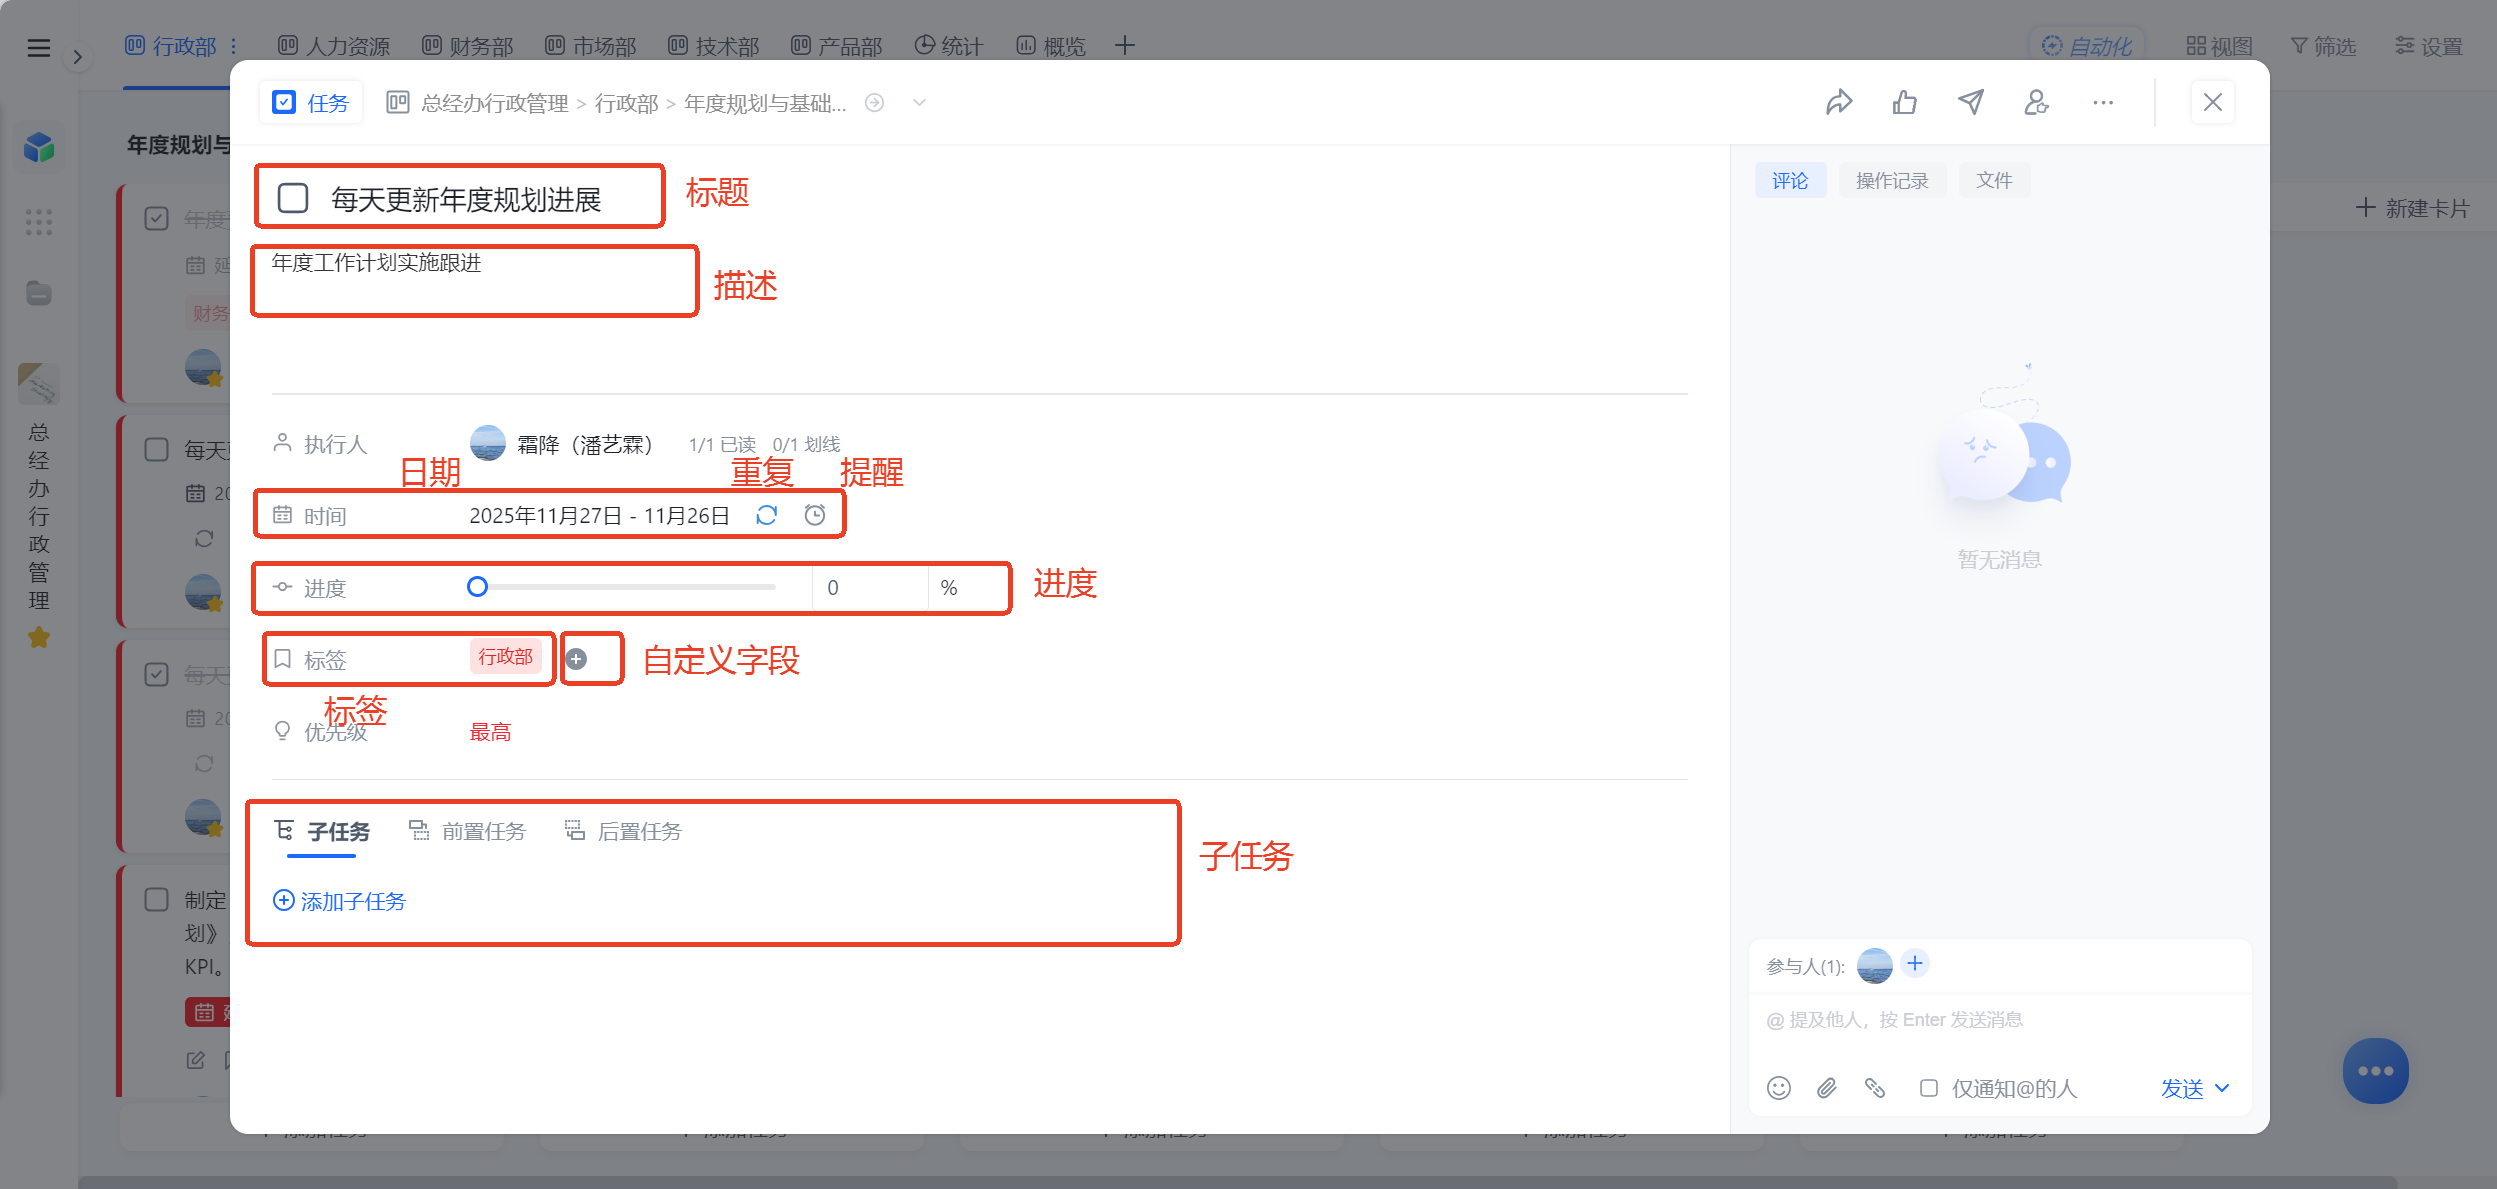The height and width of the screenshot is (1189, 2497).
Task: Click the yellow star favorite in sidebar
Action: (x=39, y=637)
